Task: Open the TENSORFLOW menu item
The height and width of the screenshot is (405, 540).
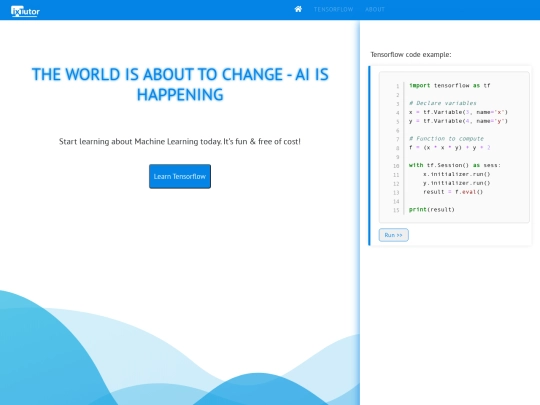Action: (333, 10)
